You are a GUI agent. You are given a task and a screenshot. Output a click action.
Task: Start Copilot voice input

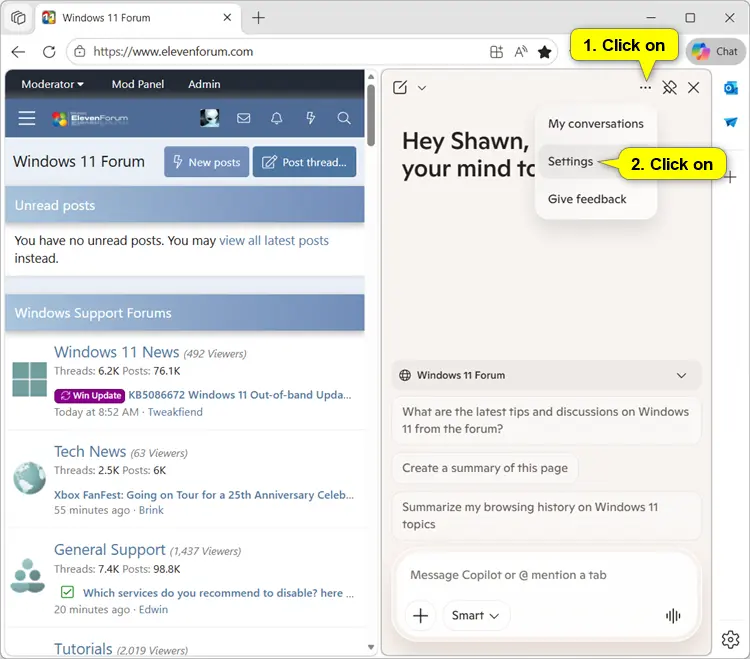tap(673, 616)
